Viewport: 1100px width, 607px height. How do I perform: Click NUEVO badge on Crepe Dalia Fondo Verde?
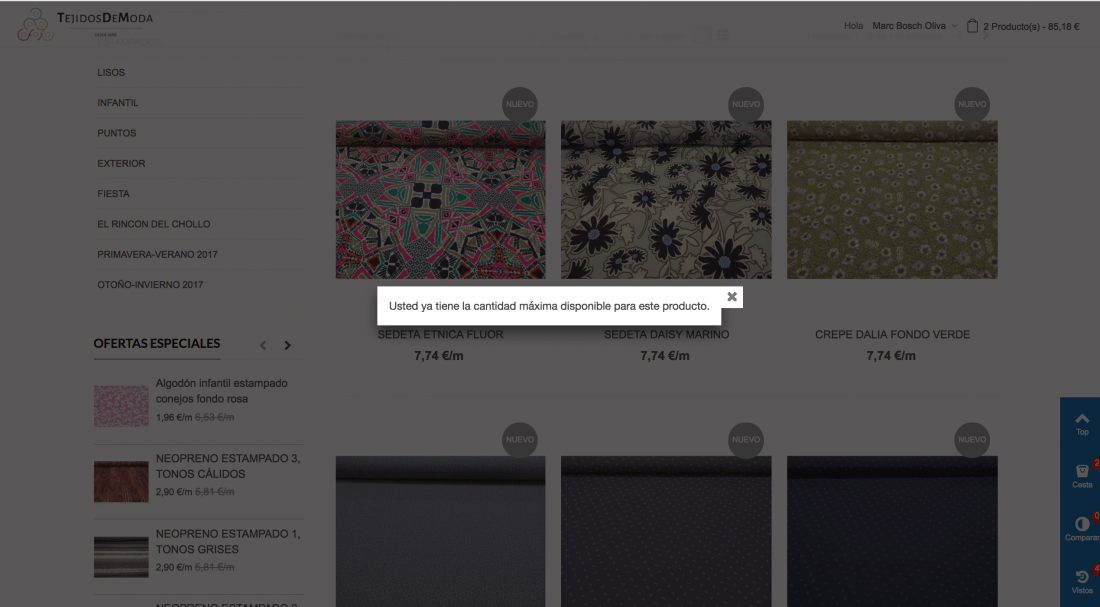click(972, 104)
